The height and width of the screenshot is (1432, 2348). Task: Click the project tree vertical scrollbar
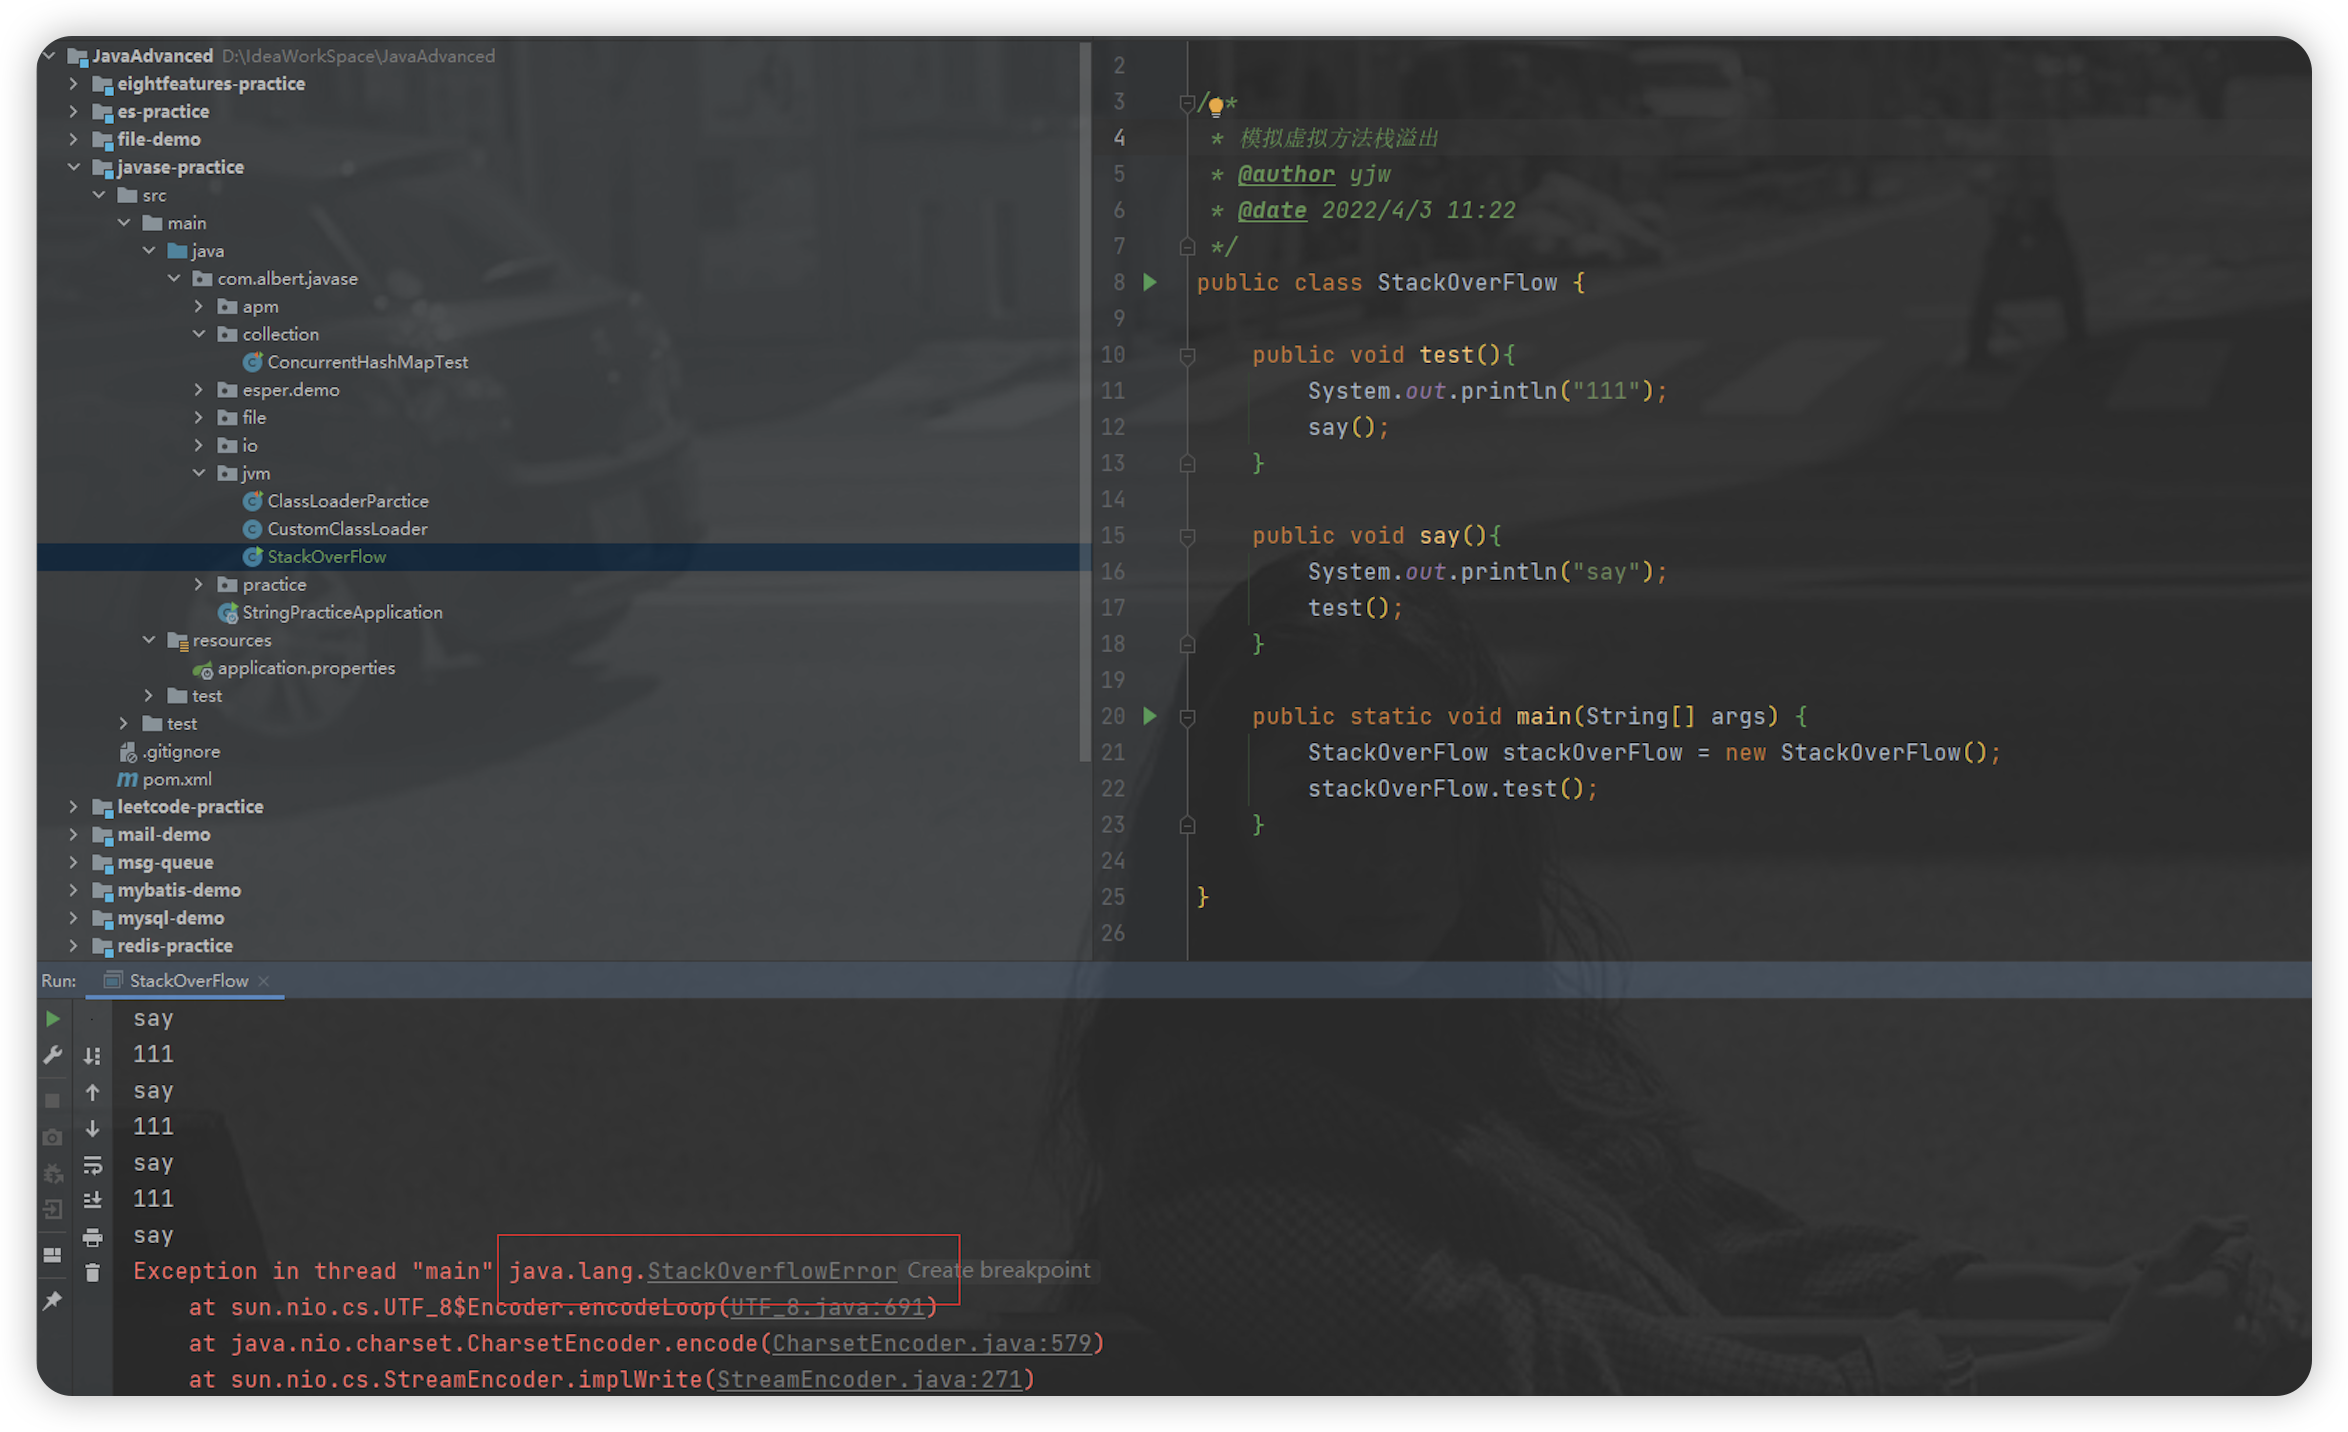[x=1084, y=400]
